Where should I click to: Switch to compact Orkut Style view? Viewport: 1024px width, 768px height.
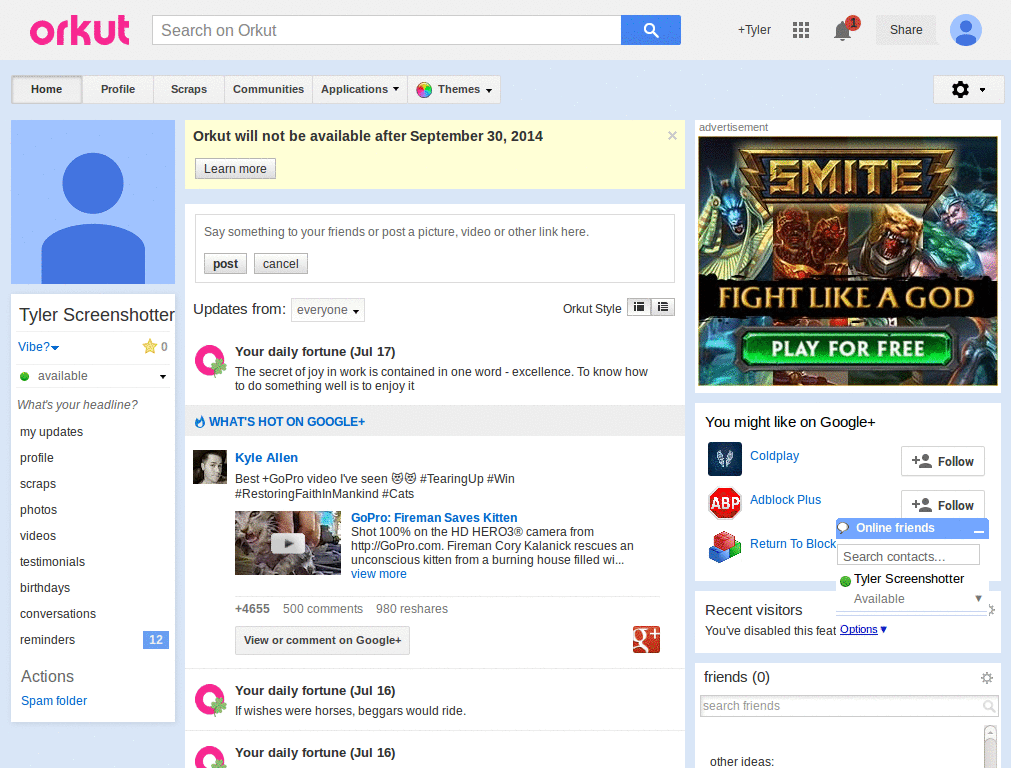[639, 307]
